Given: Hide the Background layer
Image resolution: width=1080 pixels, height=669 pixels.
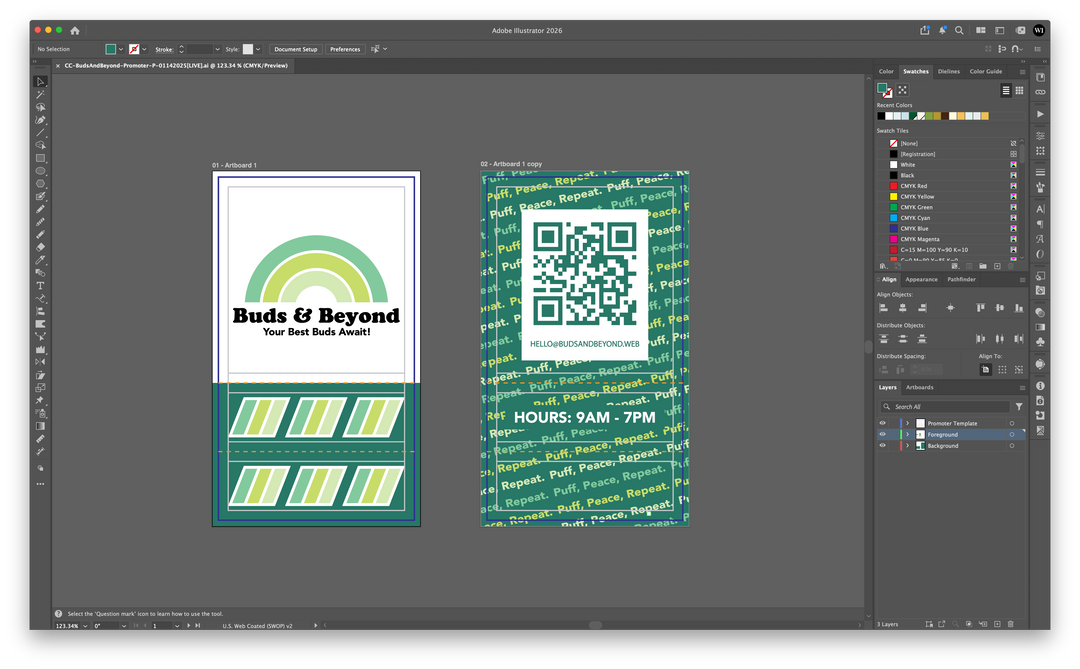Looking at the screenshot, I should click(882, 446).
